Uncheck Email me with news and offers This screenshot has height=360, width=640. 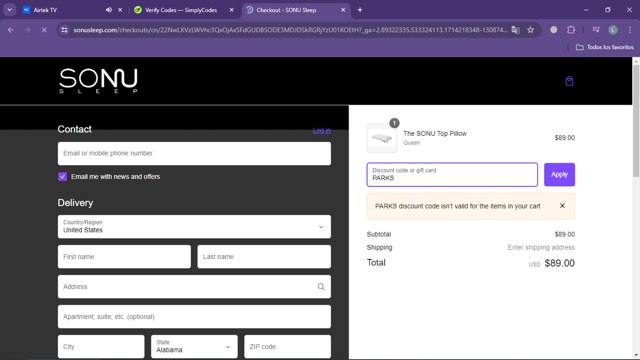[x=62, y=176]
